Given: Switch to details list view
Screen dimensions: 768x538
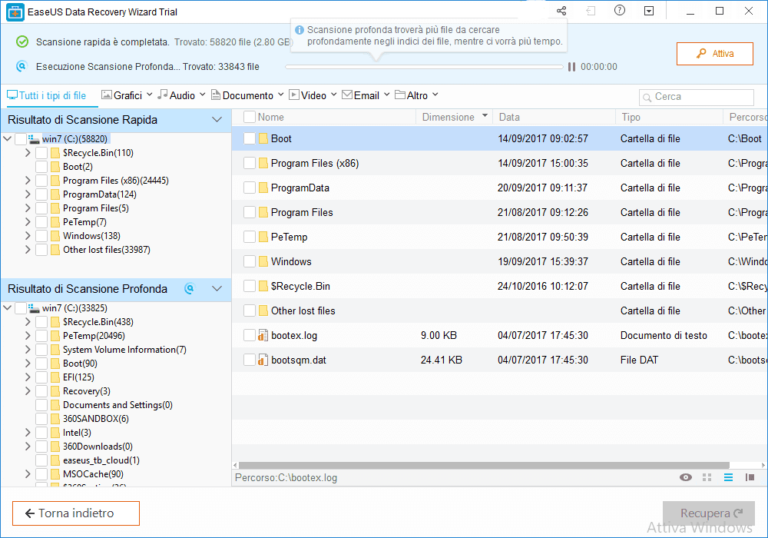Looking at the screenshot, I should (x=728, y=478).
